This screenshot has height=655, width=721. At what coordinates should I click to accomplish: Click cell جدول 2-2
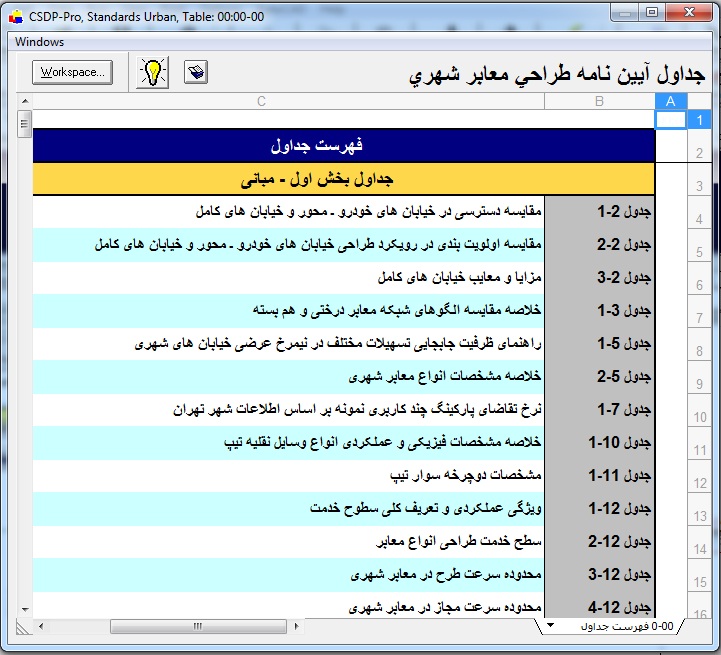(600, 245)
